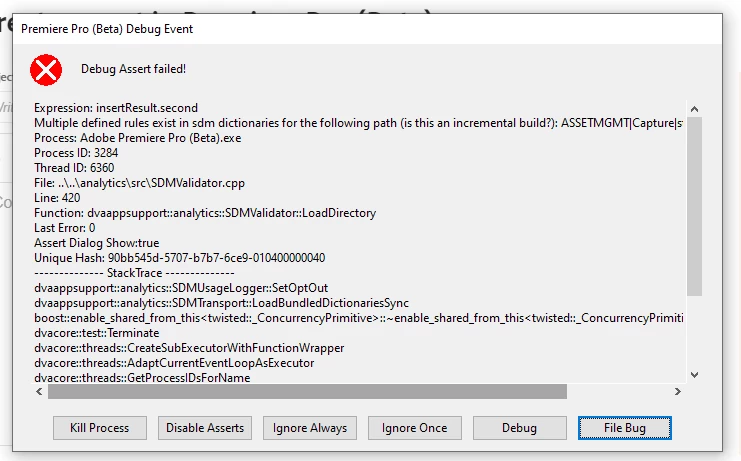Click LoadBundledDictionariesSync stack entry
This screenshot has width=741, height=461.
pos(222,303)
